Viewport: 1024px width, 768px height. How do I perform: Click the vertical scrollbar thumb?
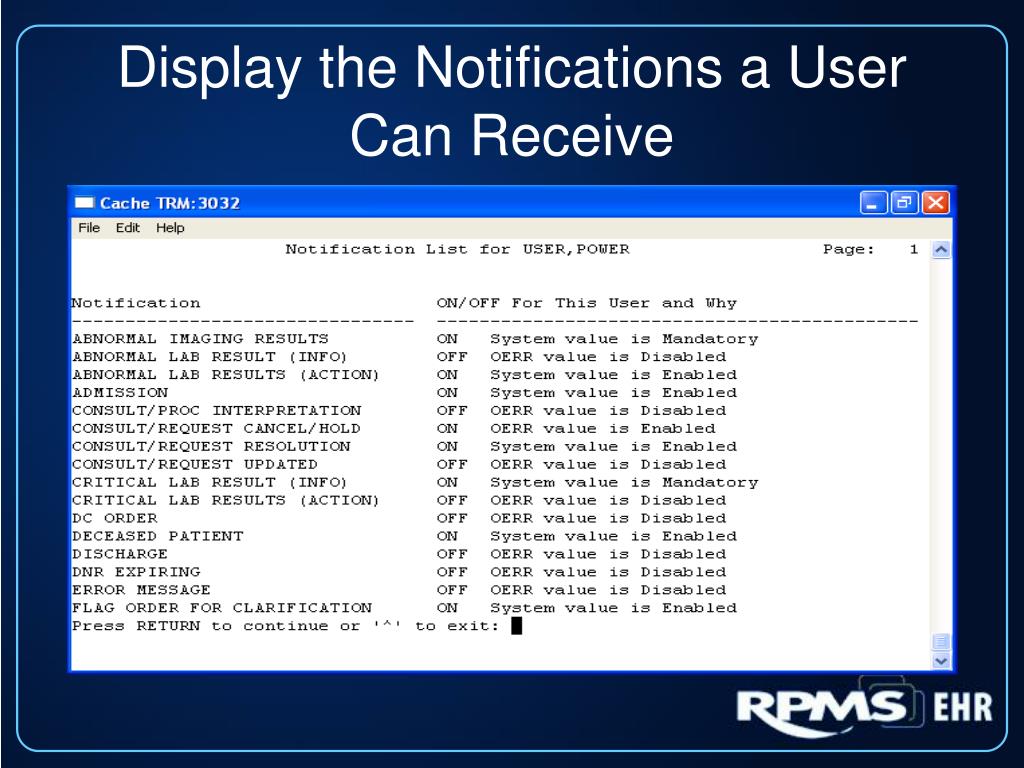point(940,641)
